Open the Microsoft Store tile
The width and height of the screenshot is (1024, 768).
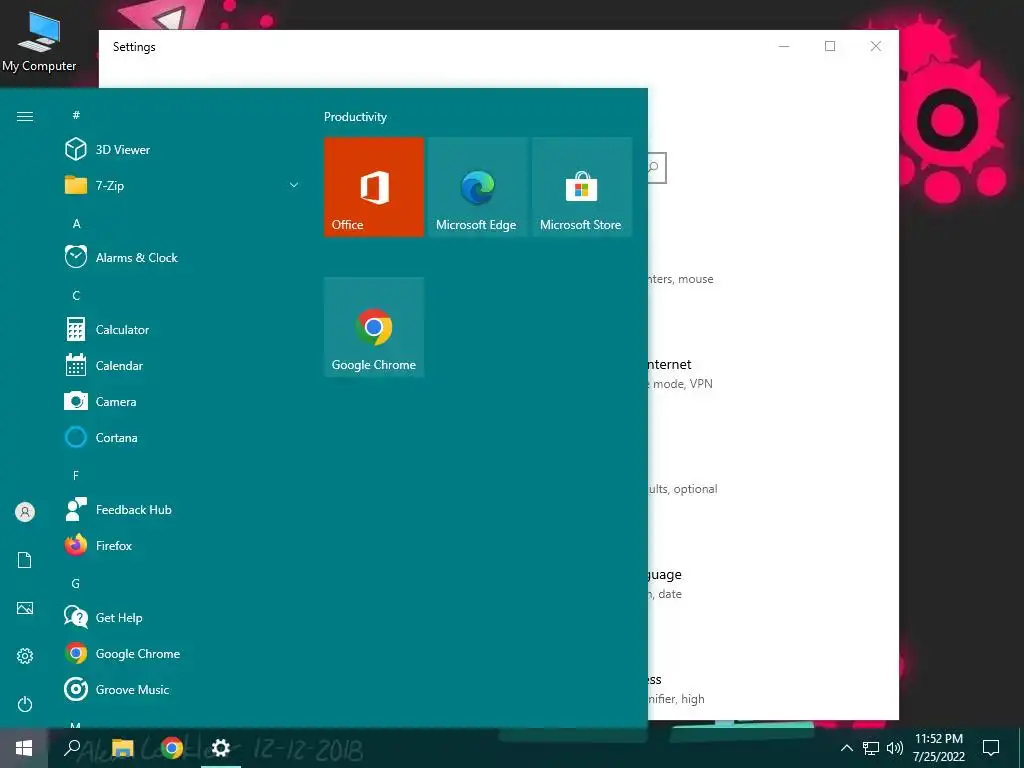click(581, 187)
